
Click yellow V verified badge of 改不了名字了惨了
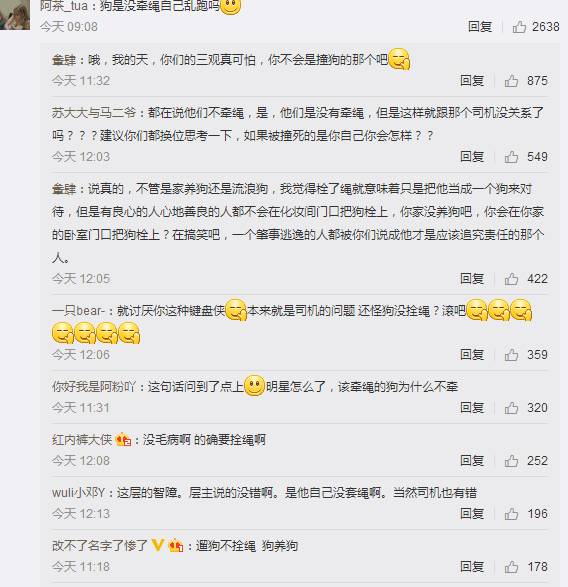[157, 545]
